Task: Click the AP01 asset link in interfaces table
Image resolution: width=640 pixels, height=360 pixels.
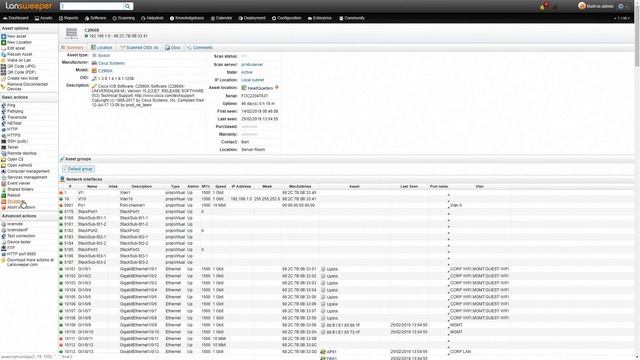Action: click(331, 352)
